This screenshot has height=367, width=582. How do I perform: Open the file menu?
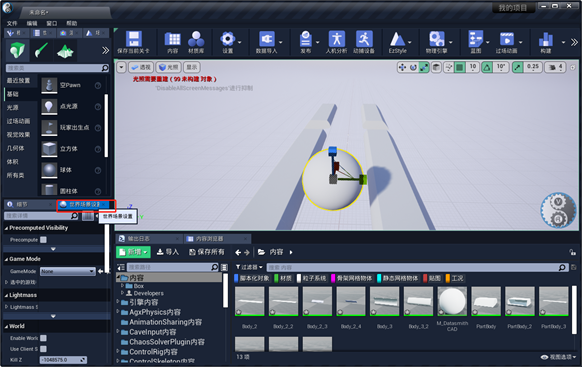pos(12,23)
